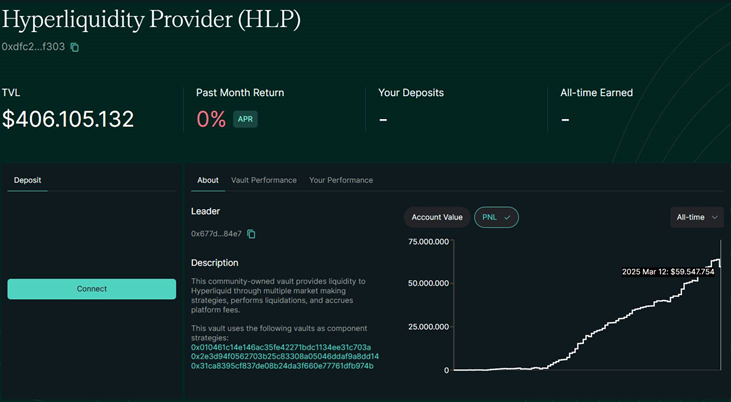This screenshot has width=731, height=402.
Task: Select the Deposit tab
Action: (x=28, y=180)
